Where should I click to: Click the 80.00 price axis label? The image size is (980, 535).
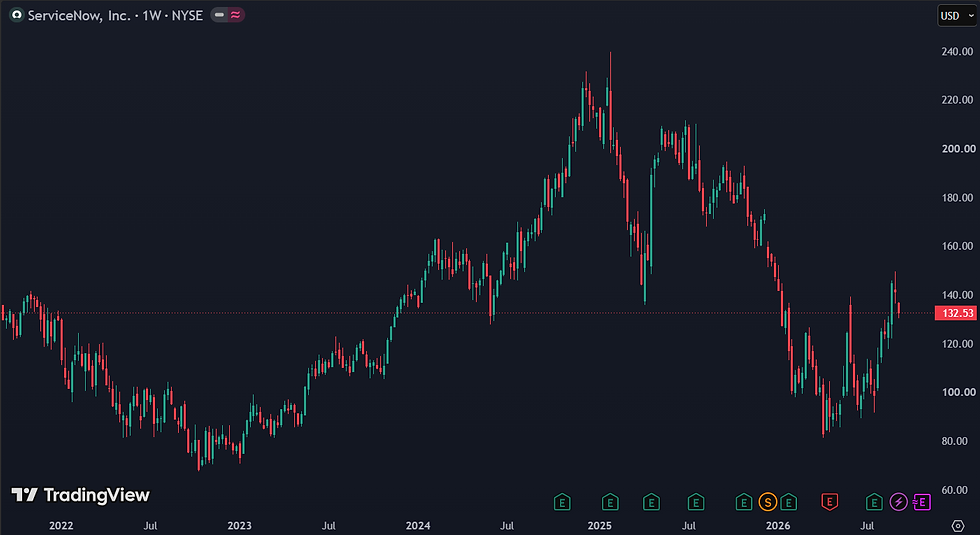[957, 441]
